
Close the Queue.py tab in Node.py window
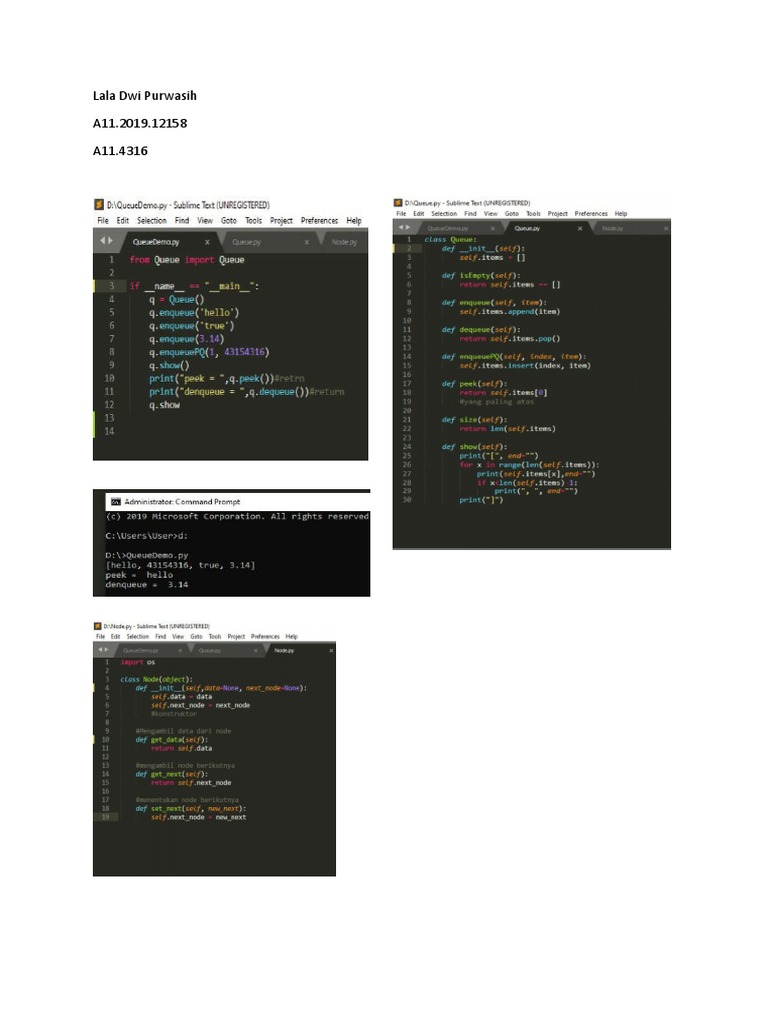[x=256, y=650]
